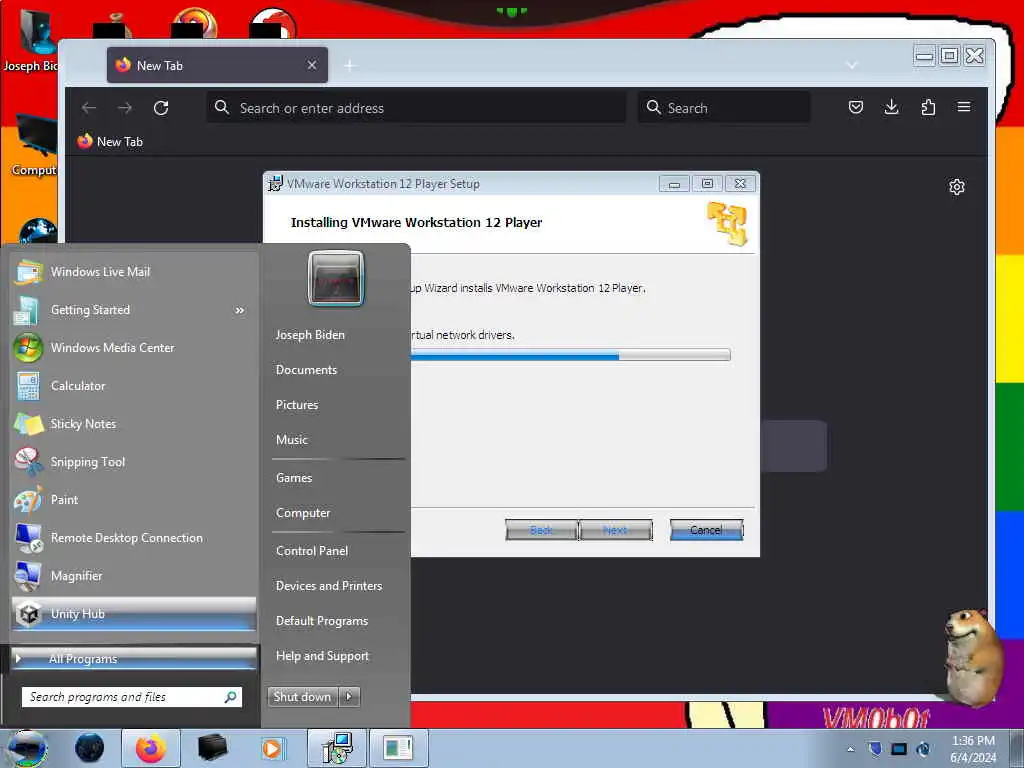This screenshot has width=1024, height=768.
Task: Click the user account picture in Start menu
Action: point(336,278)
